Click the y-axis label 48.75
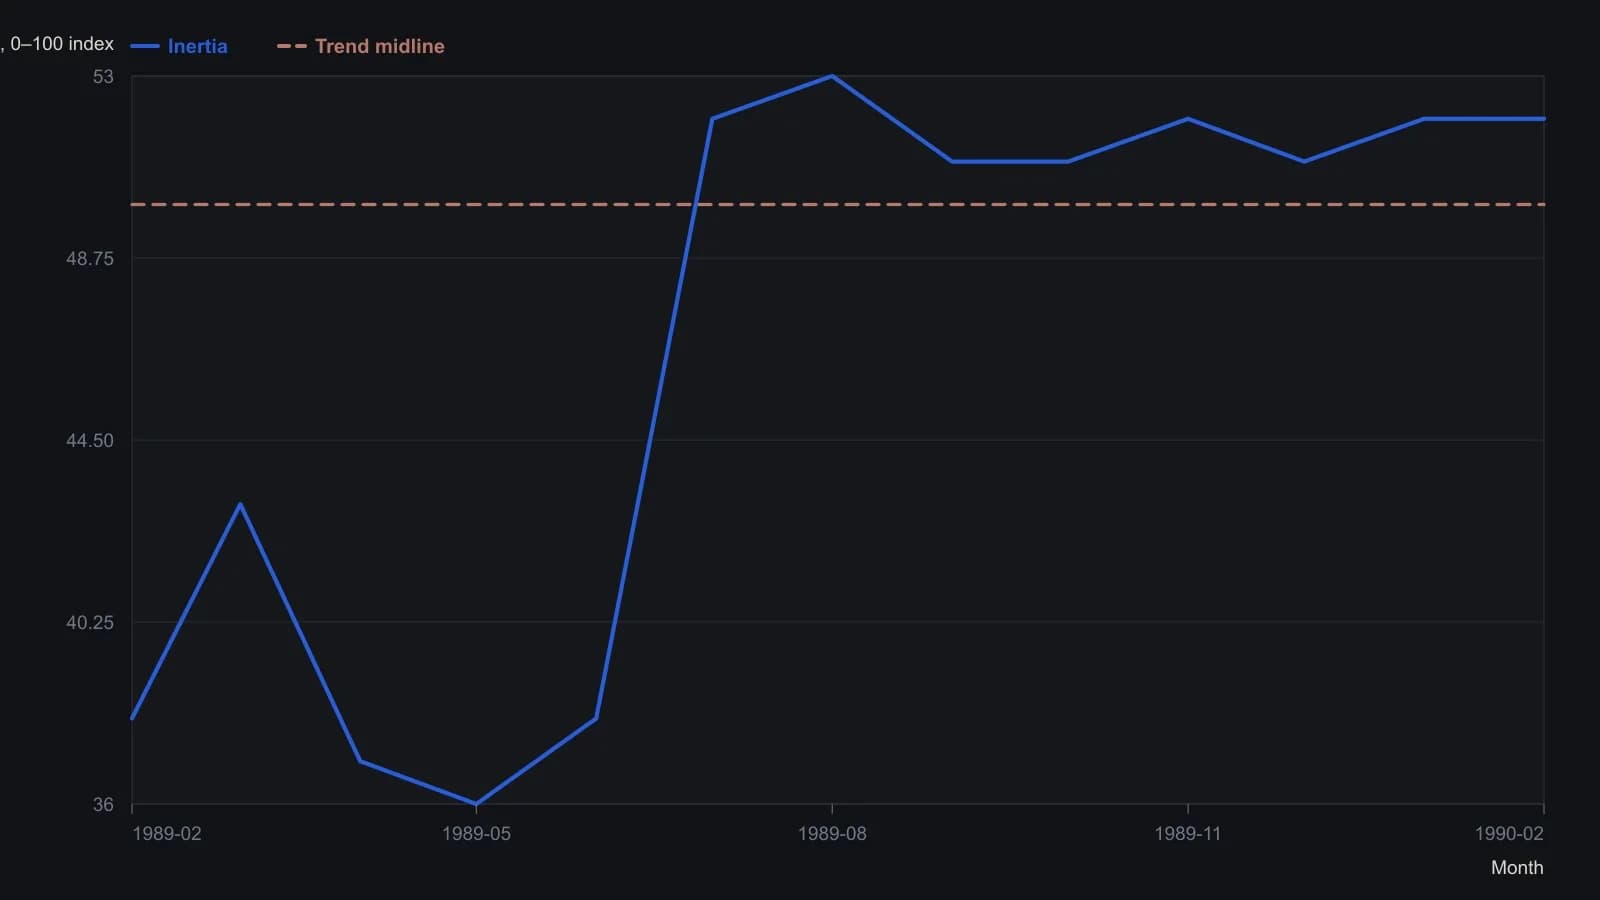The image size is (1600, 900). (x=90, y=259)
